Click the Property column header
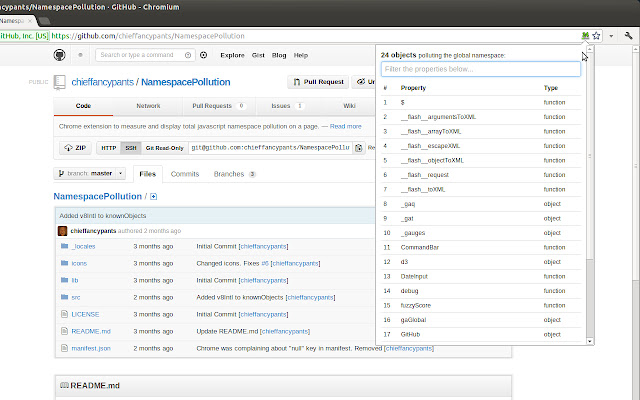The height and width of the screenshot is (400, 640). [413, 88]
